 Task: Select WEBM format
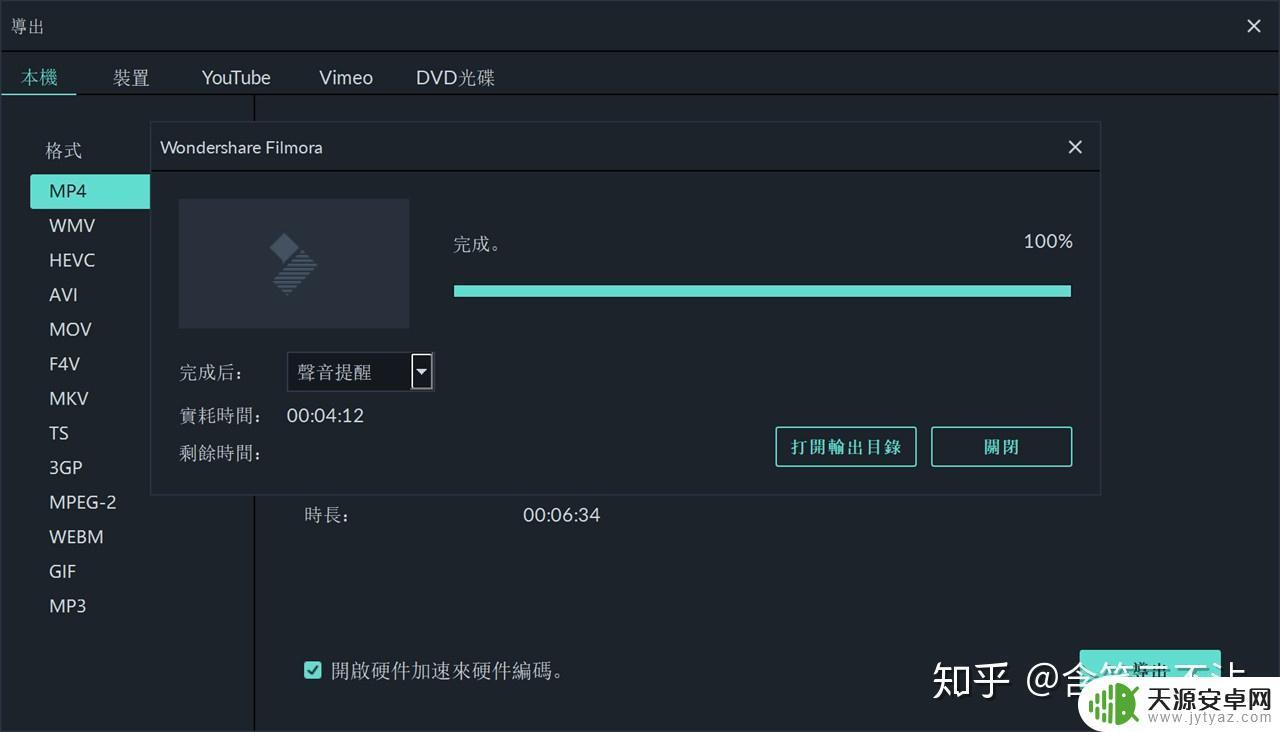[76, 537]
